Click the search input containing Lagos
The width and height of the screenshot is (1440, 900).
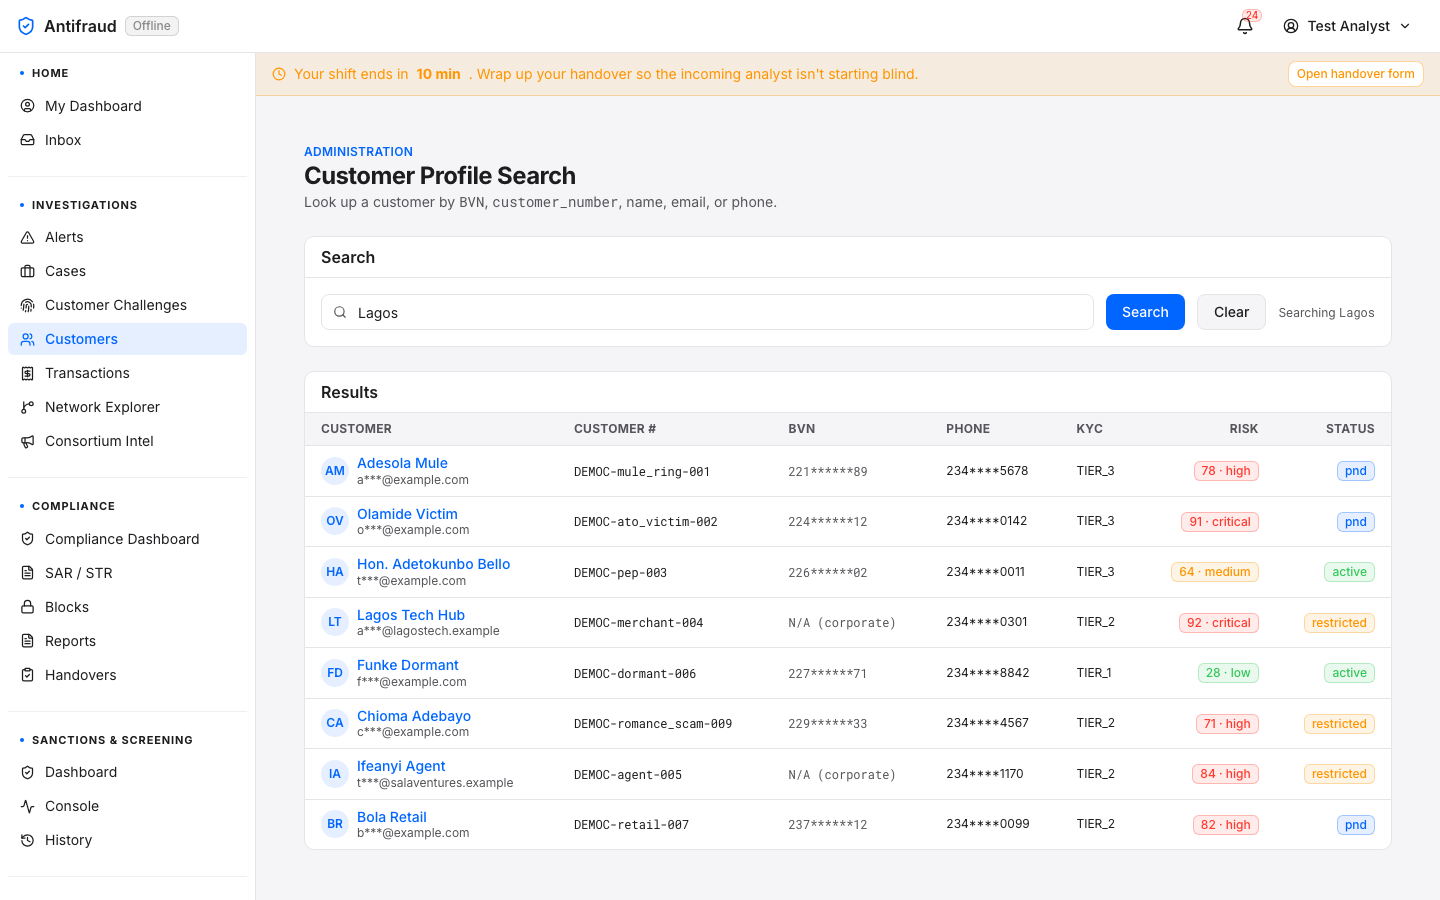pyautogui.click(x=707, y=312)
